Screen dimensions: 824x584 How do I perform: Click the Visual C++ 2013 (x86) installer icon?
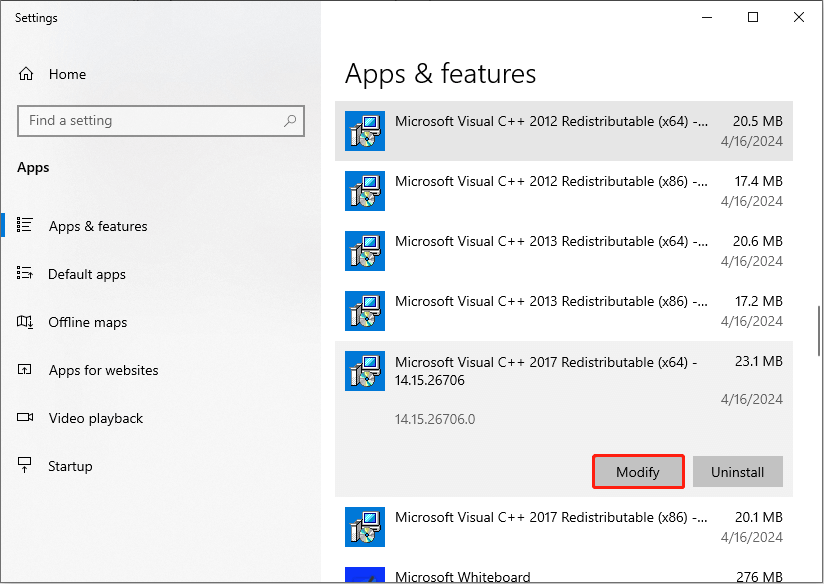pyautogui.click(x=365, y=311)
